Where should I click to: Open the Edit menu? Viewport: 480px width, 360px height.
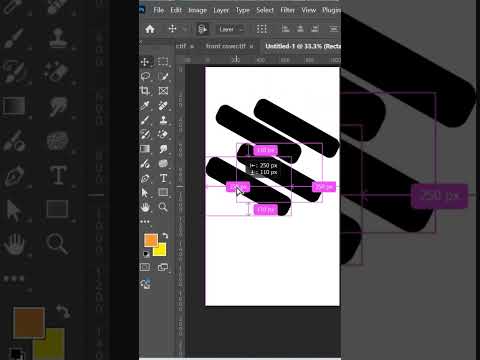pyautogui.click(x=176, y=10)
